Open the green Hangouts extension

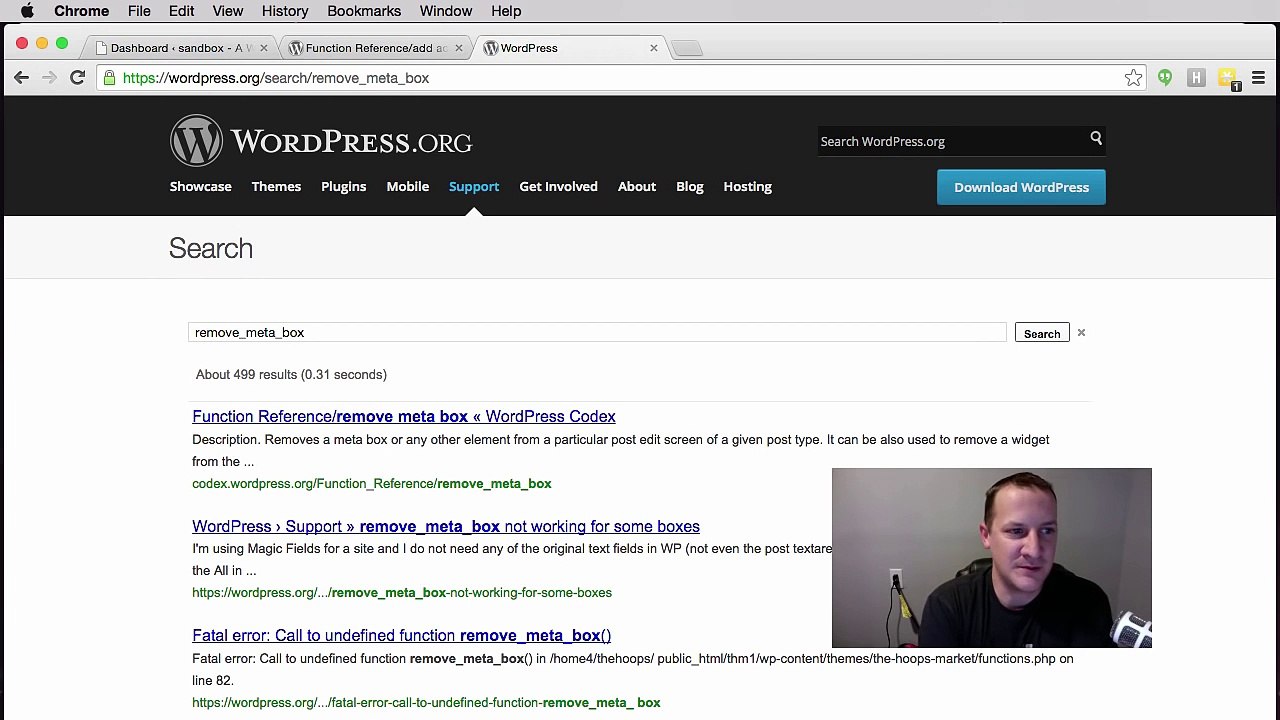[1165, 78]
